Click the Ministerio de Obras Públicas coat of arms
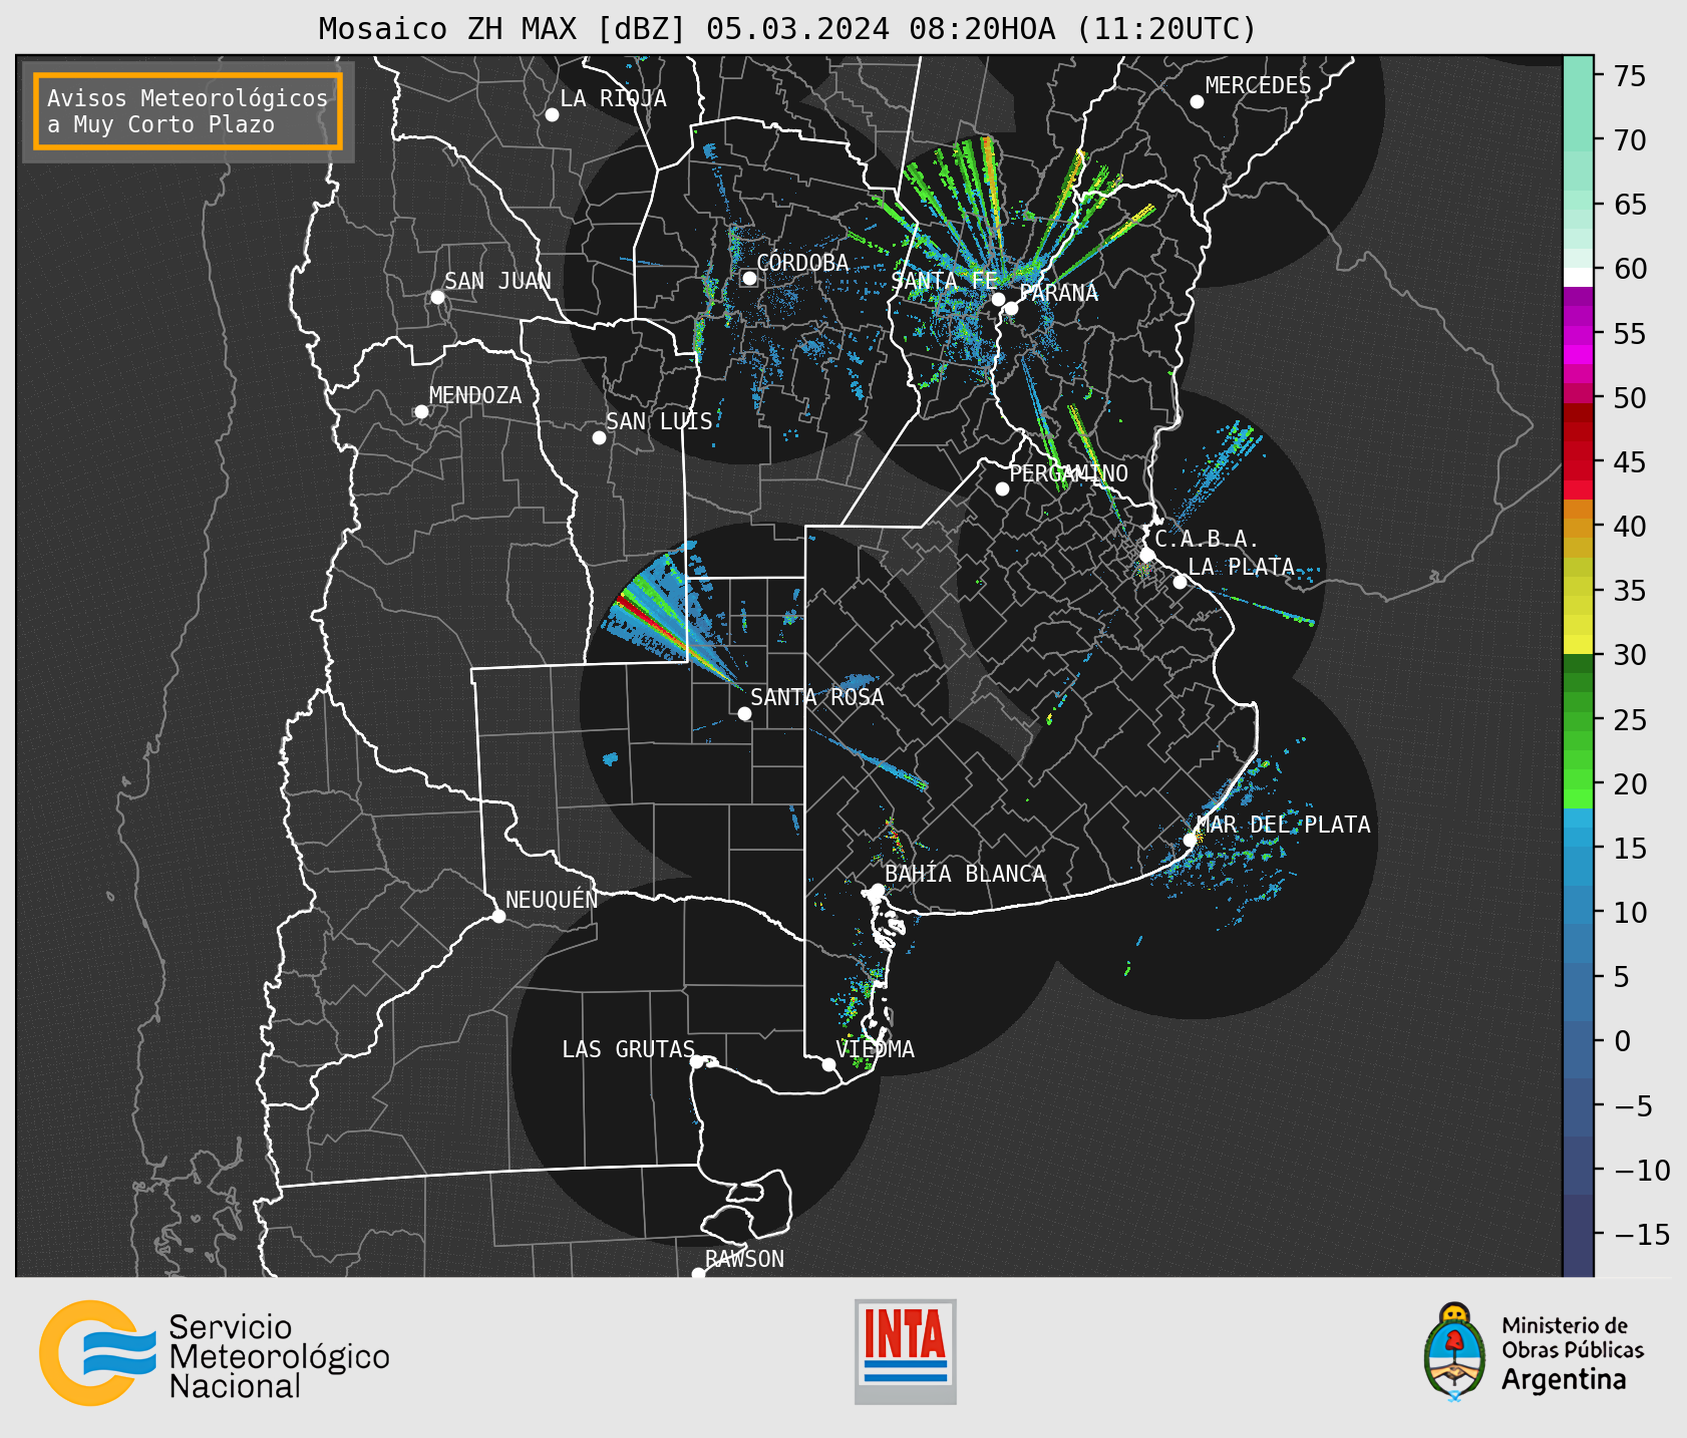The image size is (1687, 1438). click(1455, 1351)
